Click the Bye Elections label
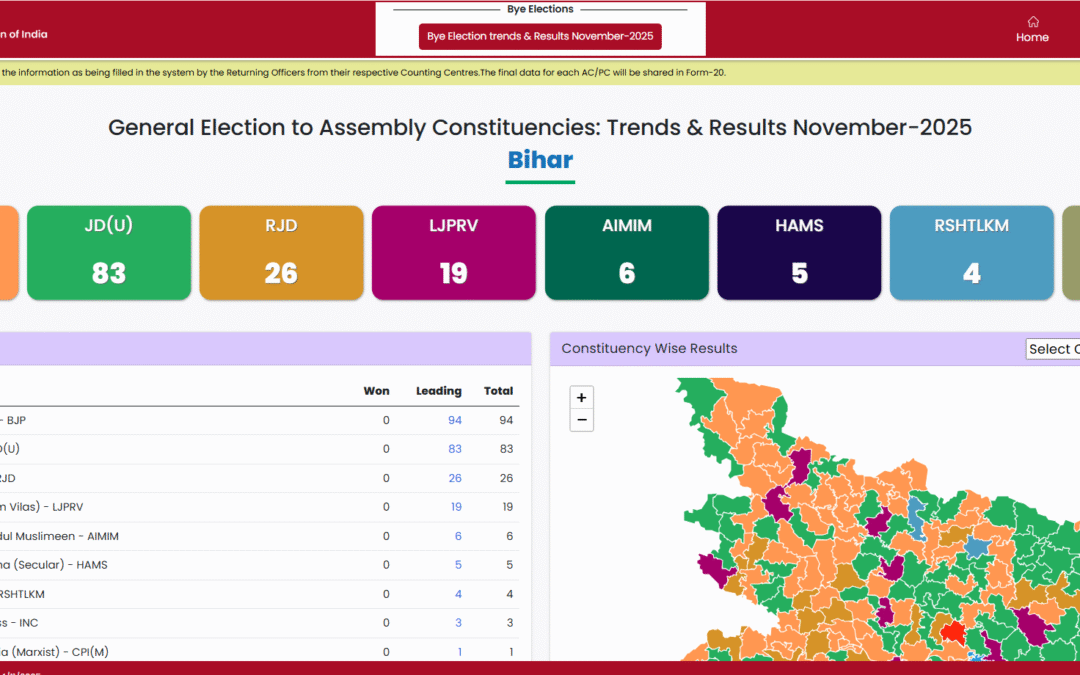Screen dimensions: 1080x675 pos(540,9)
